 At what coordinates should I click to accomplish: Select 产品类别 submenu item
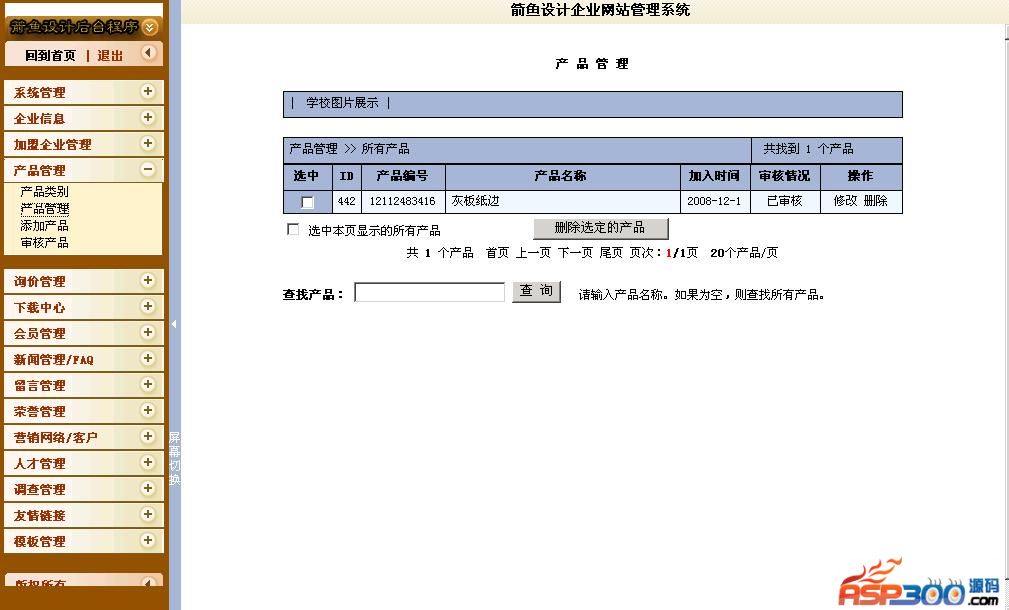click(44, 191)
